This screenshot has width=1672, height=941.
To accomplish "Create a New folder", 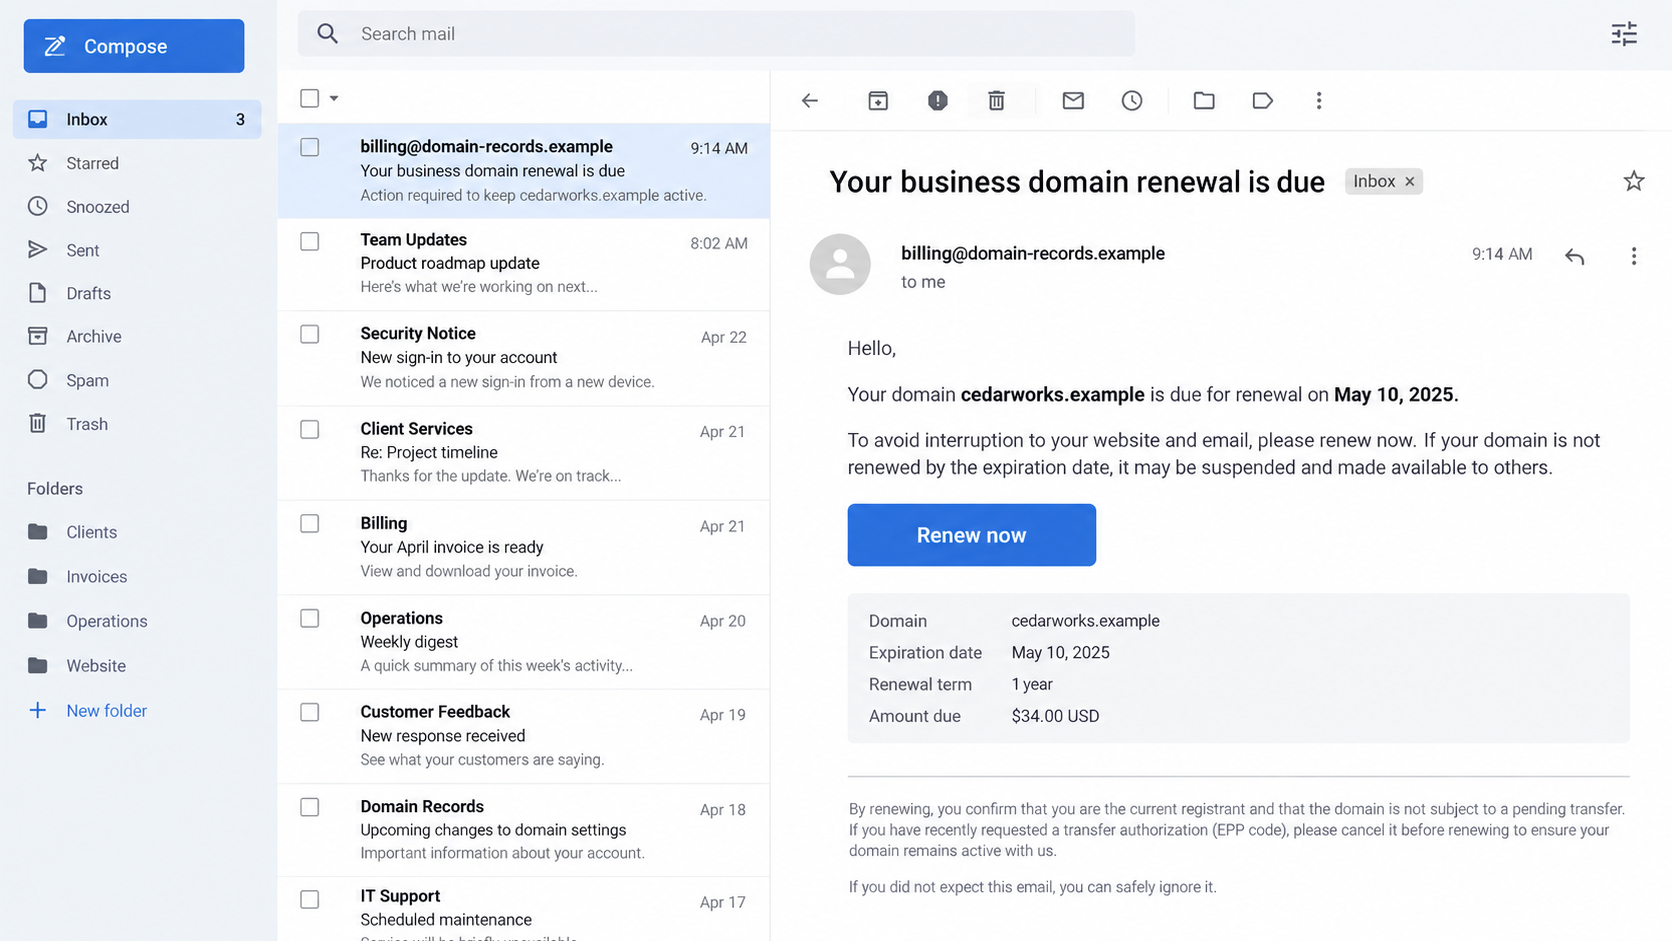I will coord(87,711).
